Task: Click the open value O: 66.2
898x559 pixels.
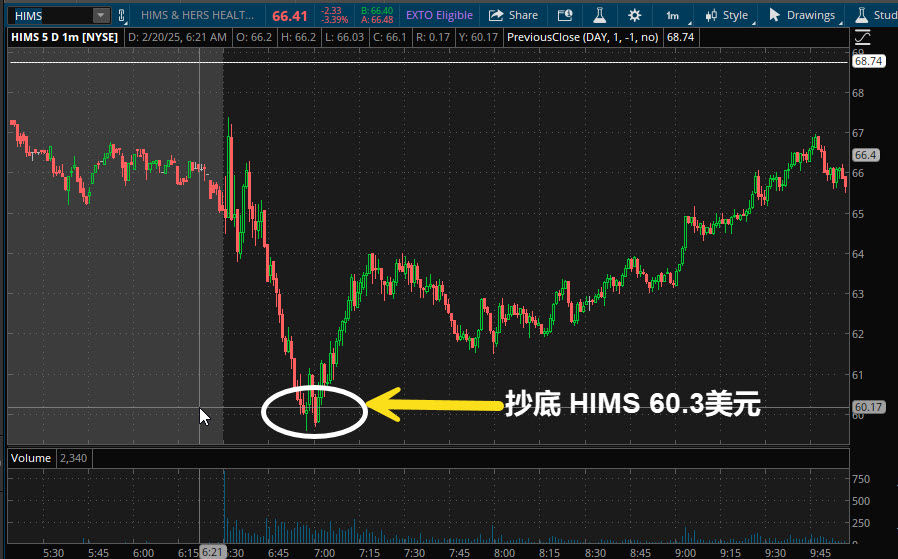Action: (254, 38)
